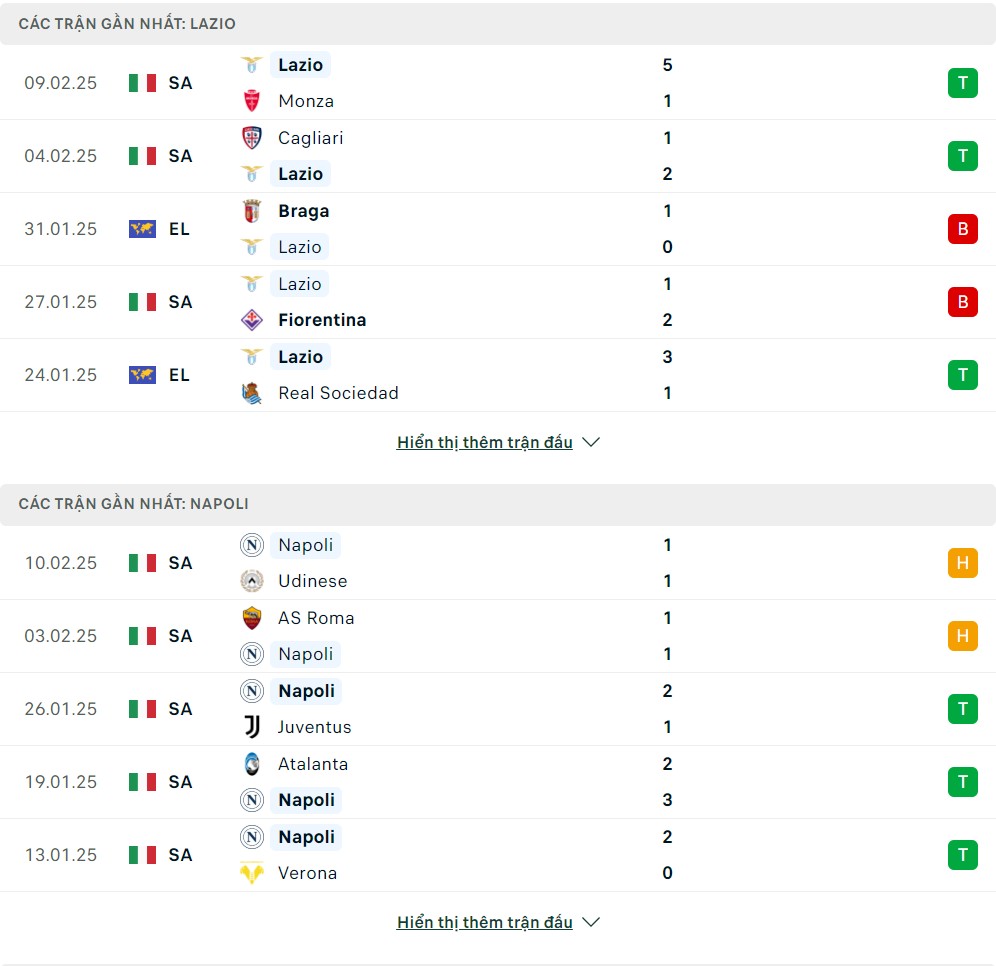Click red B badge for Braga-Lazio match
Screen dimensions: 996x966
click(962, 229)
